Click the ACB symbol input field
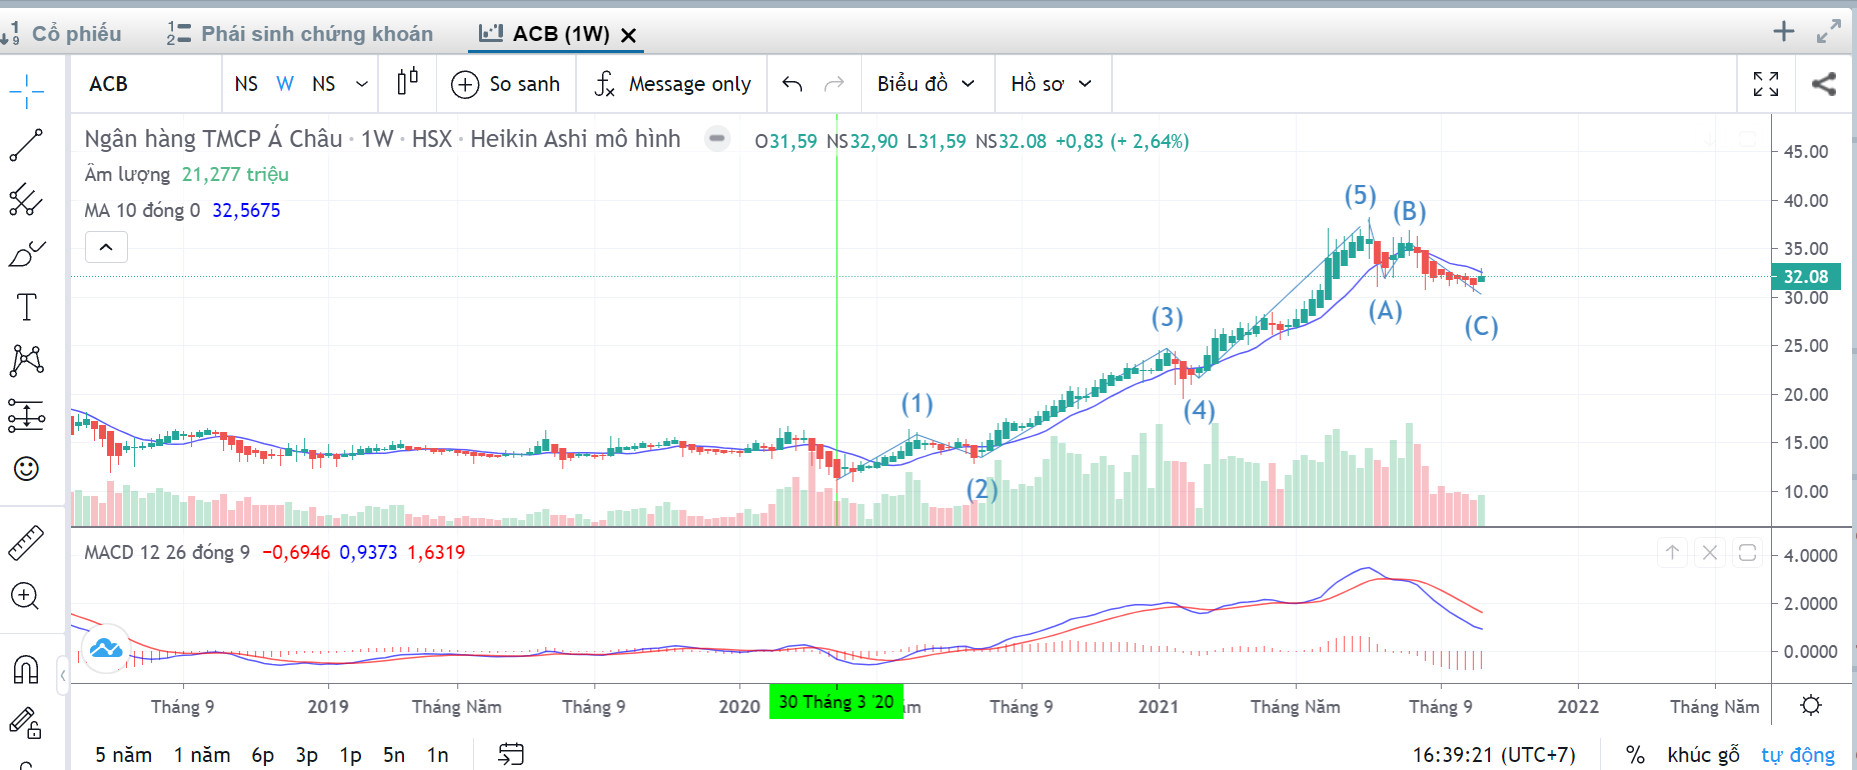 click(x=145, y=84)
